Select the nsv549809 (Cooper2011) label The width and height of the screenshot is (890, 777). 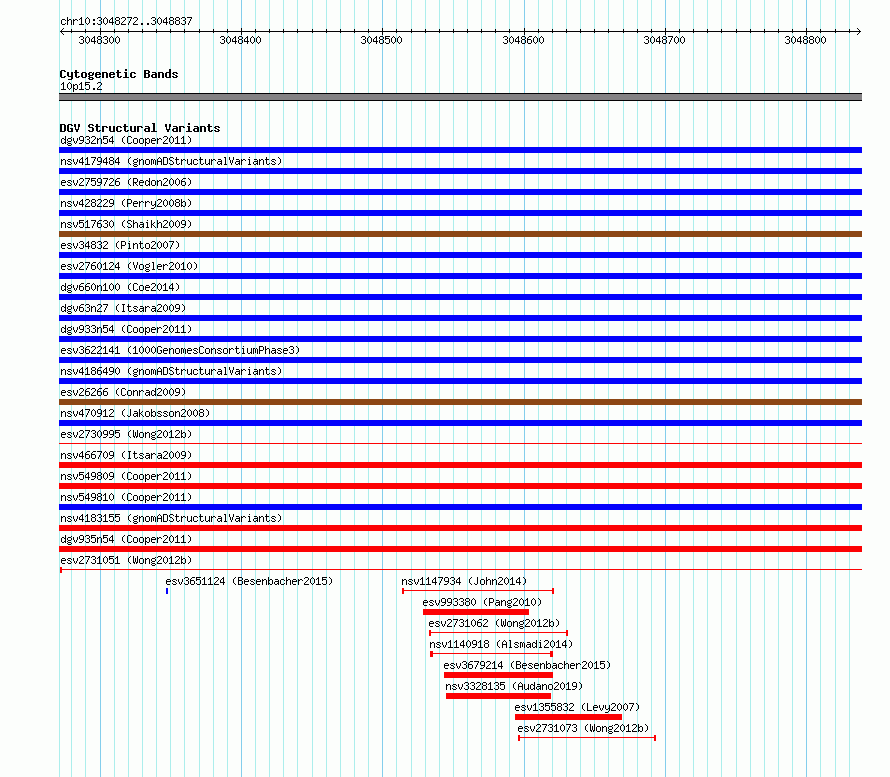[126, 476]
